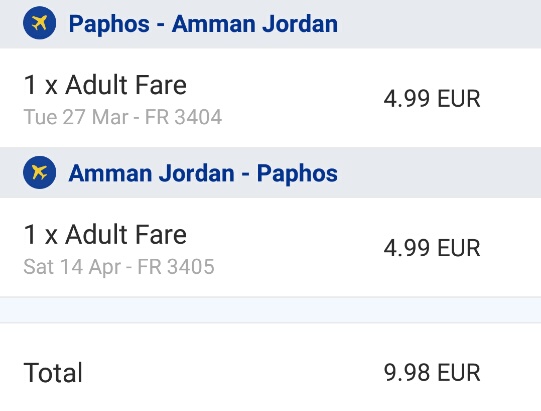Click the outbound flight grey header bar

click(270, 24)
